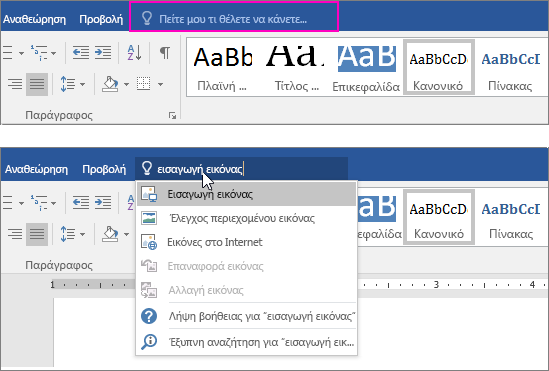Screen dimensions: 549x371
Task: Click line spacing icon in upper ribbon
Action: coord(68,84)
